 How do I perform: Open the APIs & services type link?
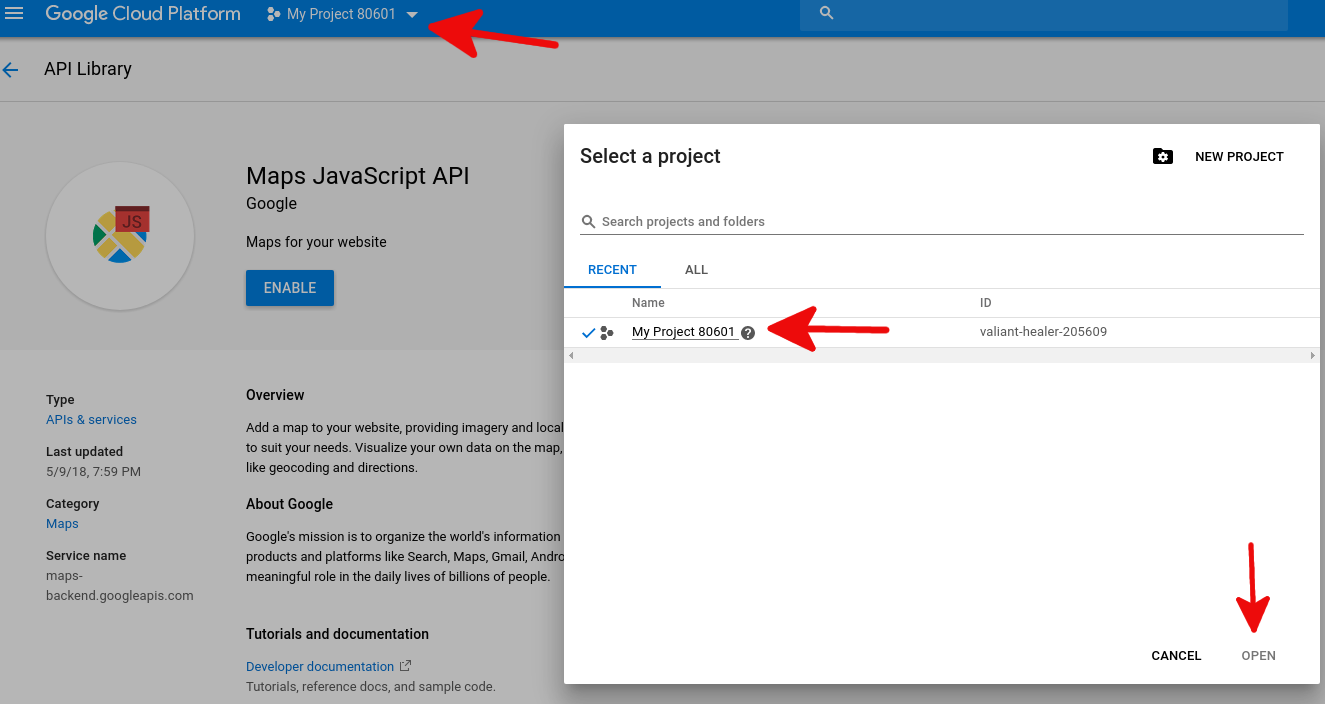(91, 420)
